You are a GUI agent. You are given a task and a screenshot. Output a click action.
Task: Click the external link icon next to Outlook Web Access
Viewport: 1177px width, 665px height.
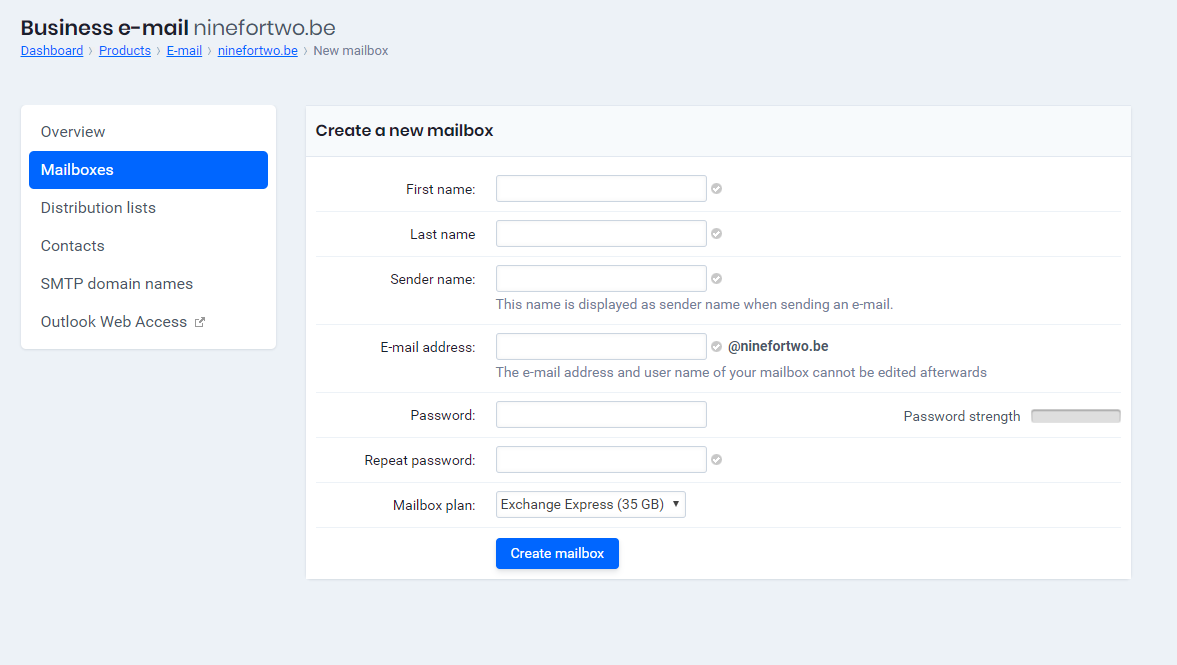tap(200, 322)
